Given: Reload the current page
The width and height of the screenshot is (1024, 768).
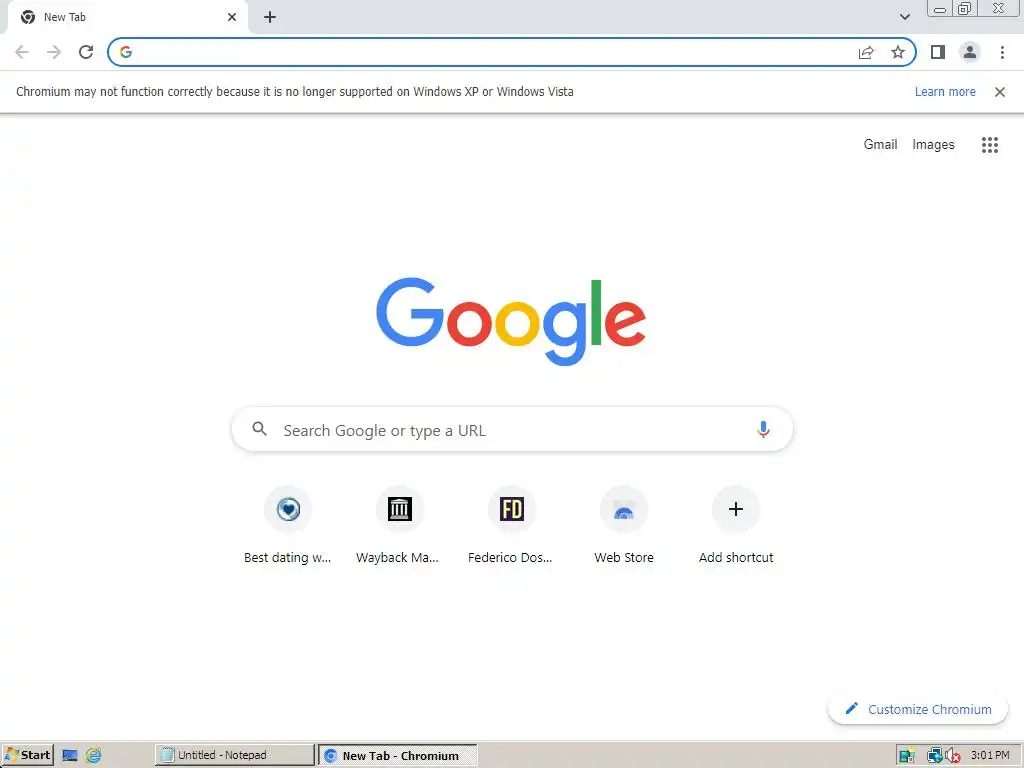Looking at the screenshot, I should coord(86,52).
